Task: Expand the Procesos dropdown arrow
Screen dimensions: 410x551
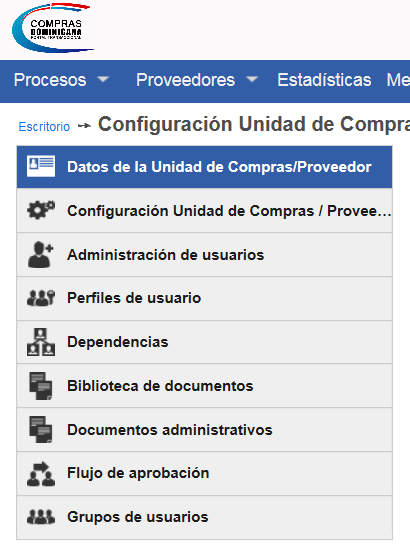Action: tap(103, 79)
